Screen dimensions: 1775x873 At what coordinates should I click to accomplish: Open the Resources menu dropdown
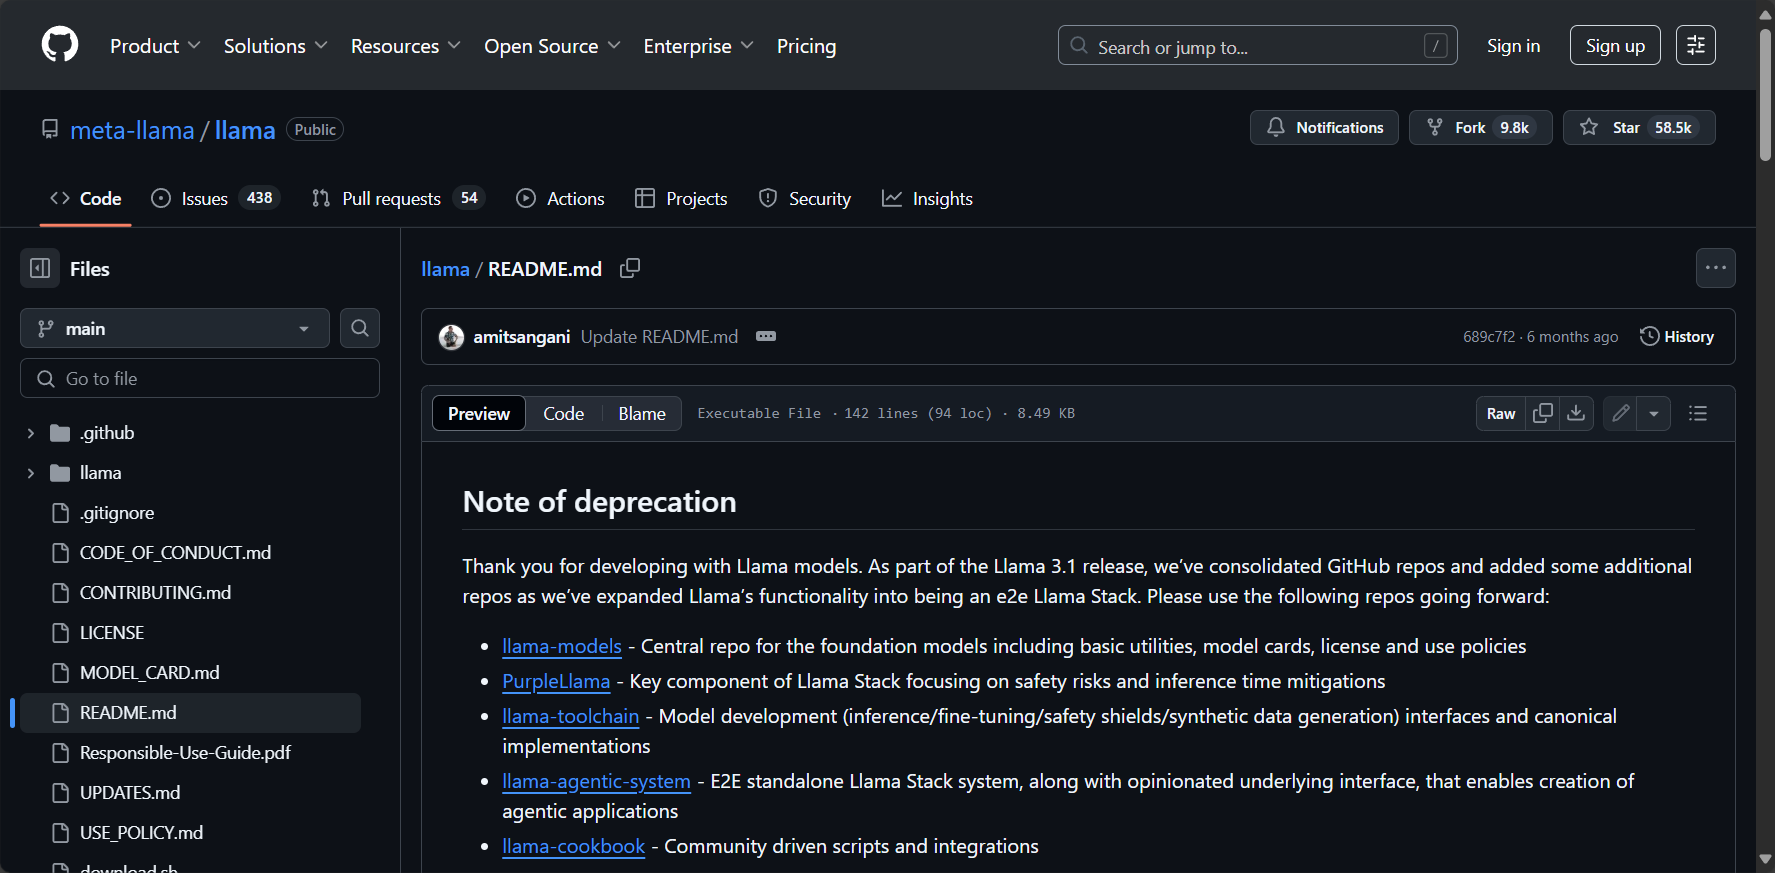[x=405, y=46]
